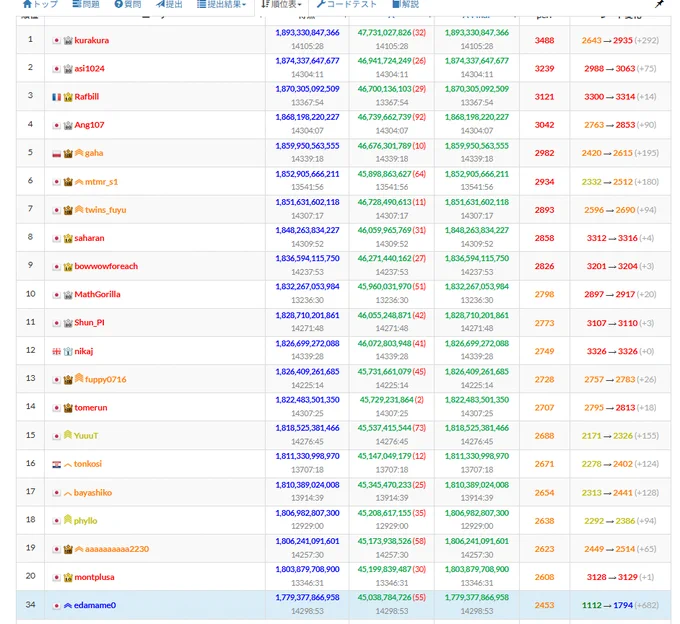This screenshot has width=680, height=624.
Task: Open montplusa's user profile
Action: pyautogui.click(x=95, y=577)
